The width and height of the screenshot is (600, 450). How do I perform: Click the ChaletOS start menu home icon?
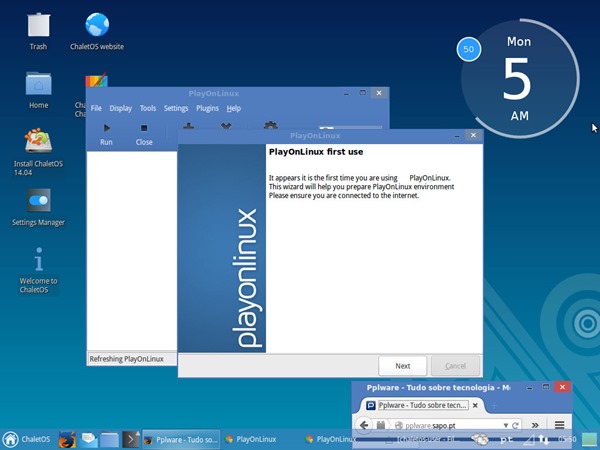click(x=11, y=439)
